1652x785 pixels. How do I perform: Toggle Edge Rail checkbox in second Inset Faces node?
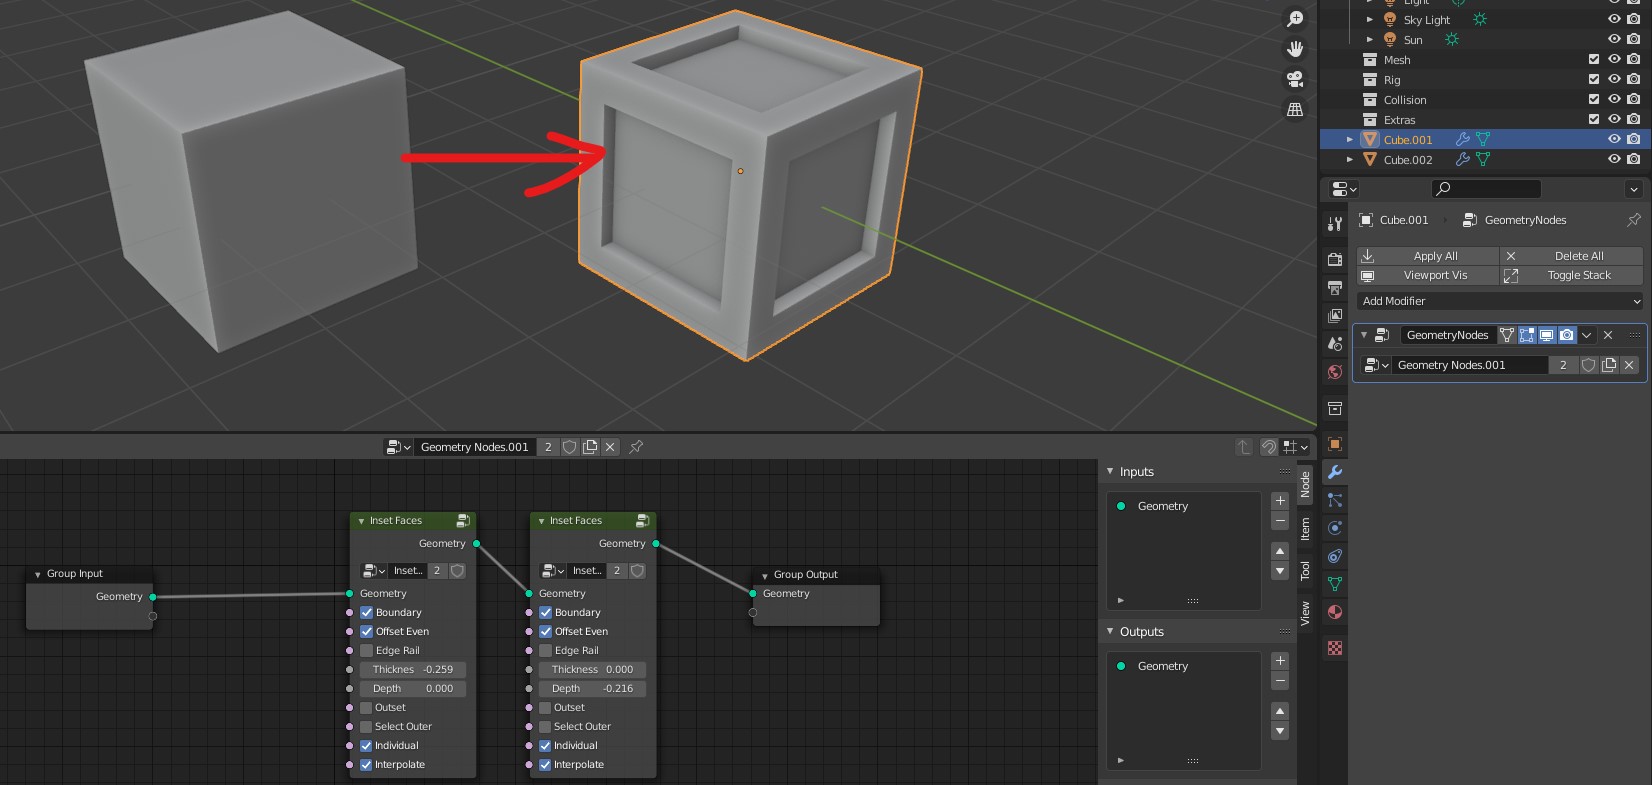click(546, 650)
